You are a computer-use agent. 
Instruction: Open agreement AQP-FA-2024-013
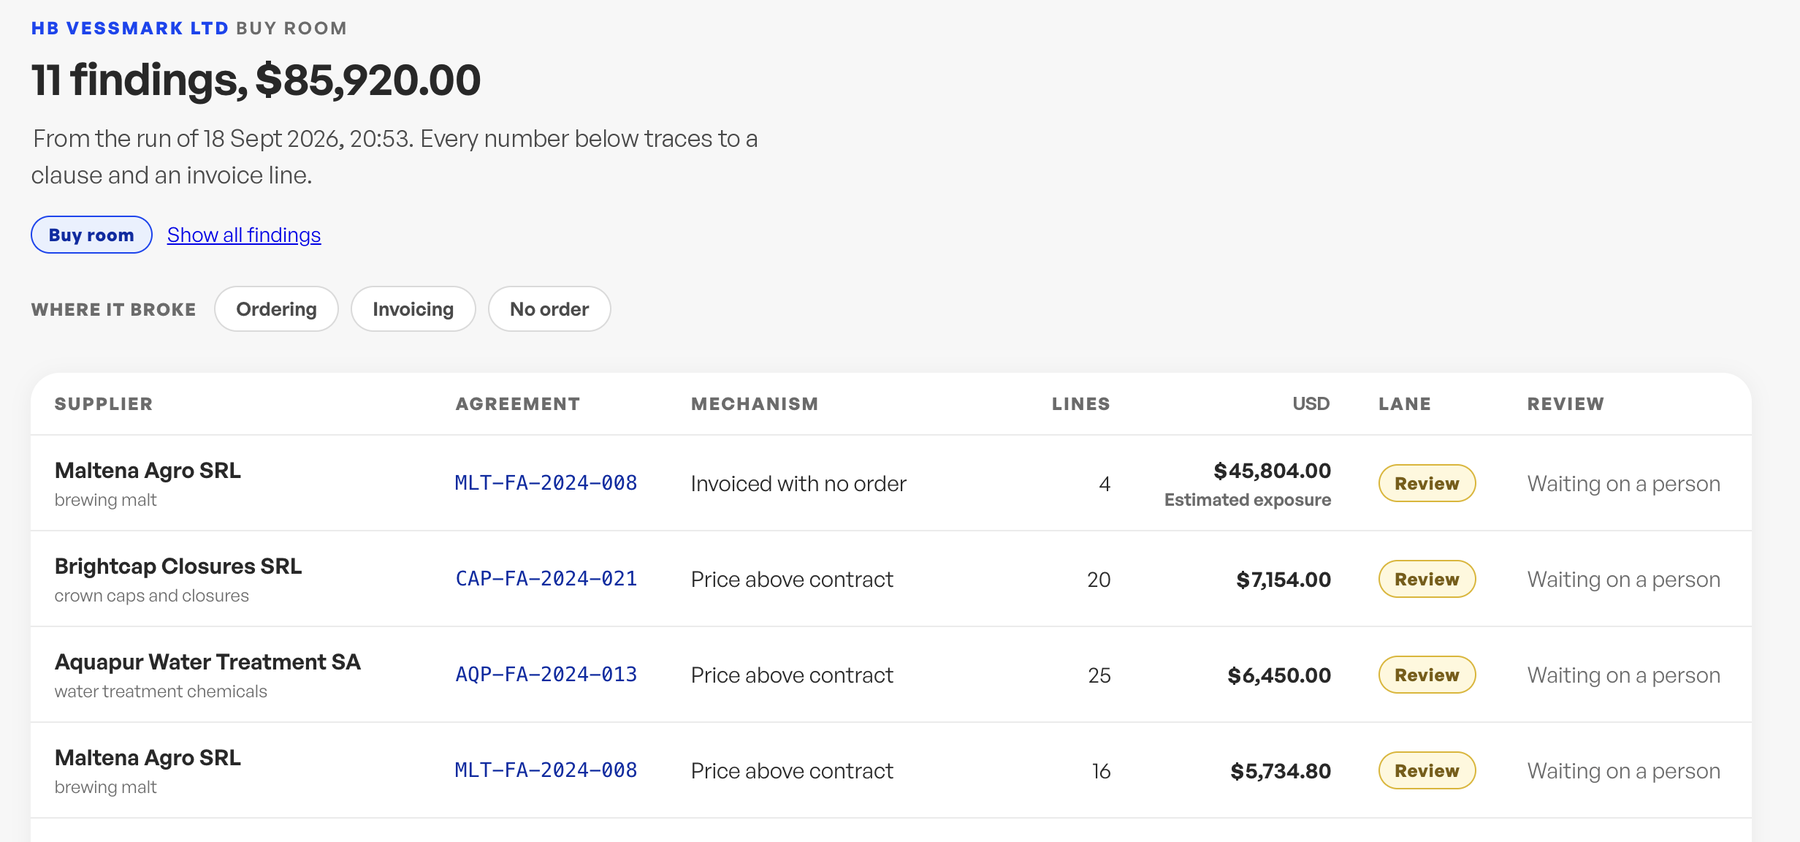click(546, 675)
